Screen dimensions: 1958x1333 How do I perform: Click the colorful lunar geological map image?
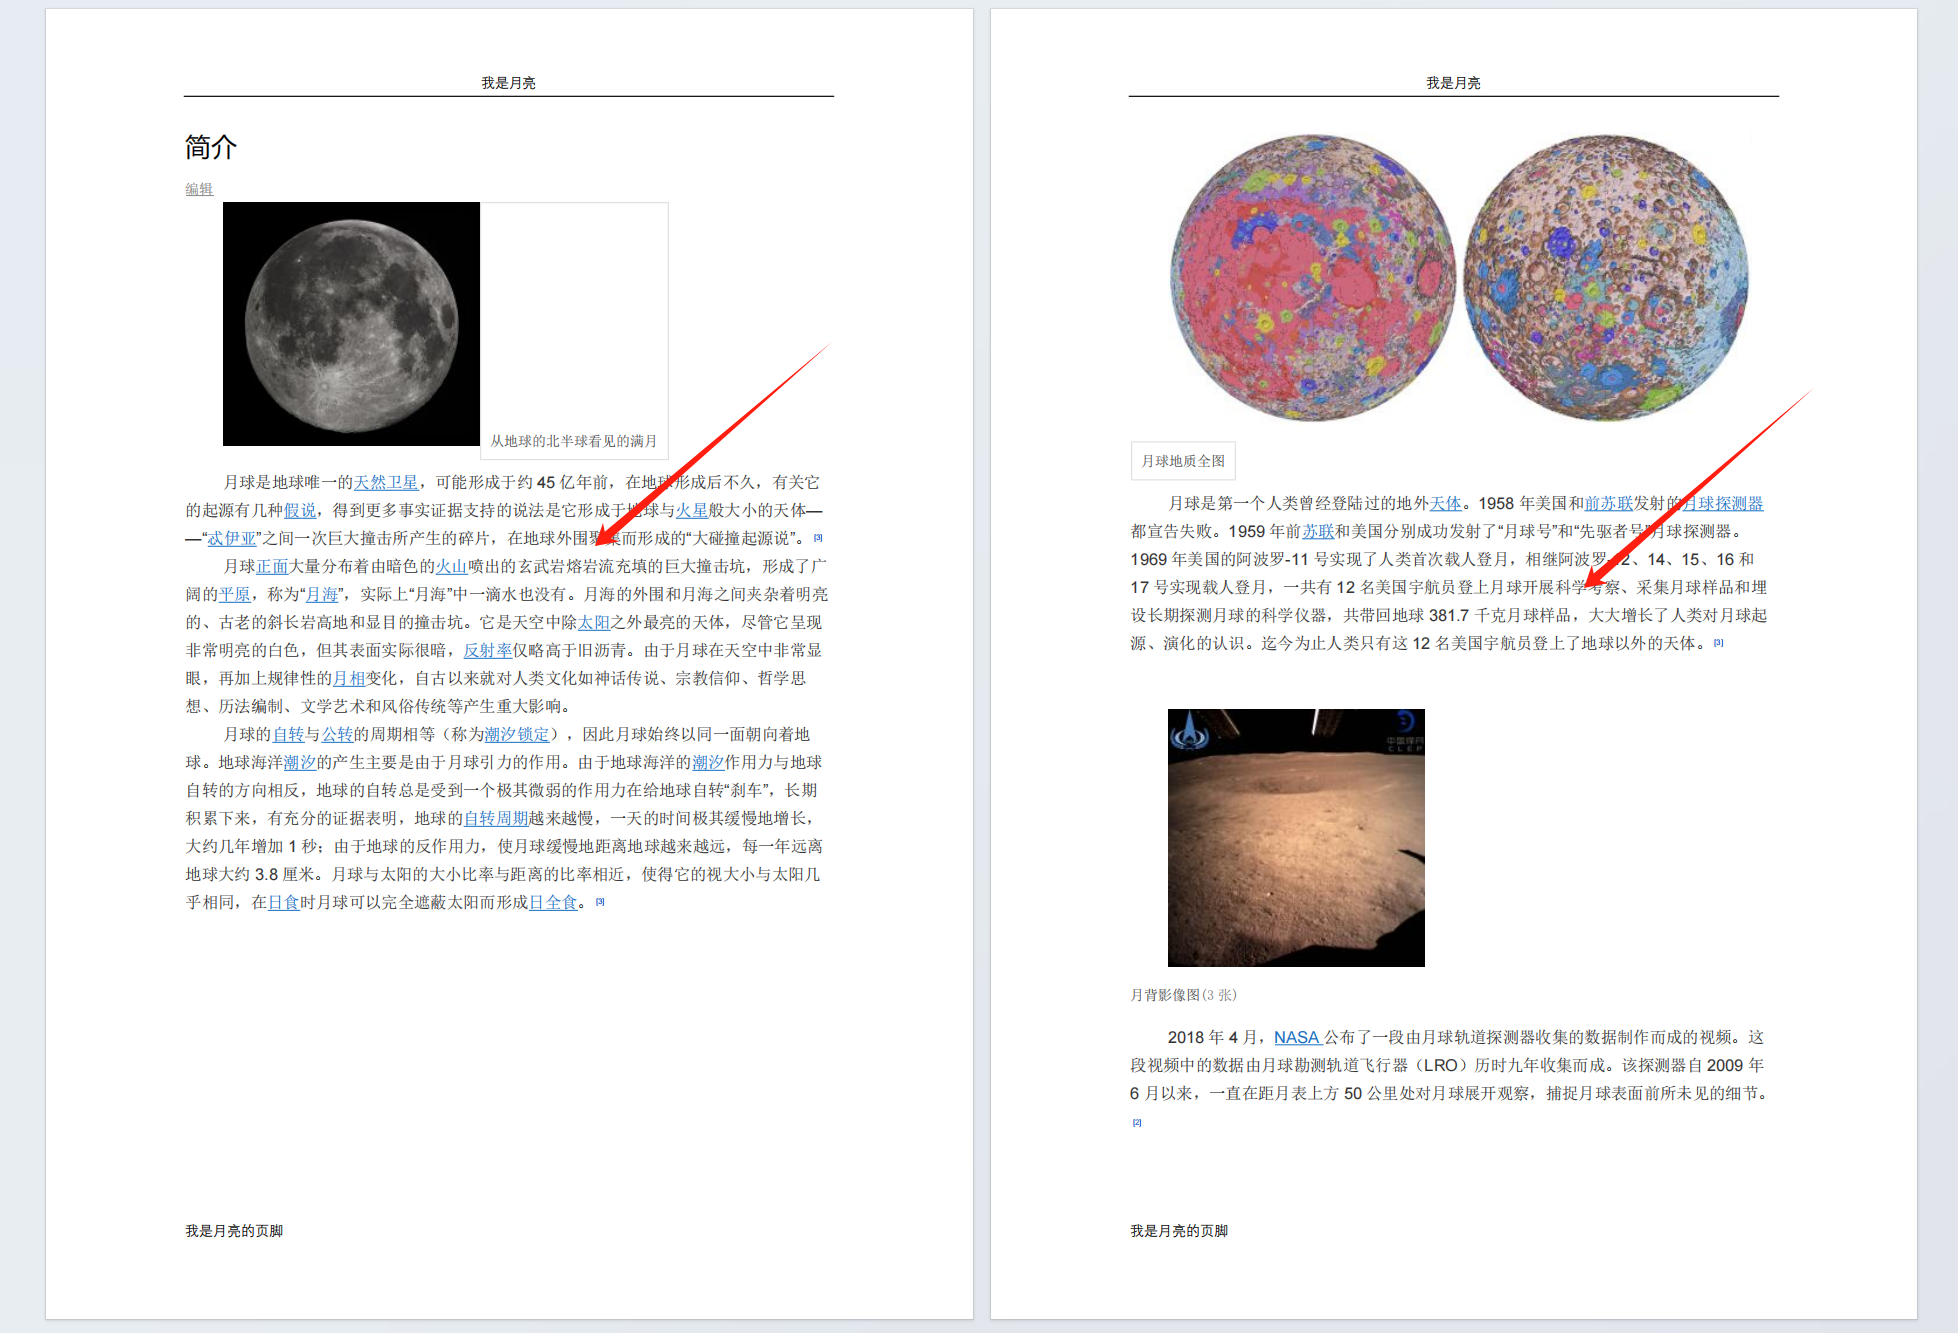pyautogui.click(x=1459, y=278)
